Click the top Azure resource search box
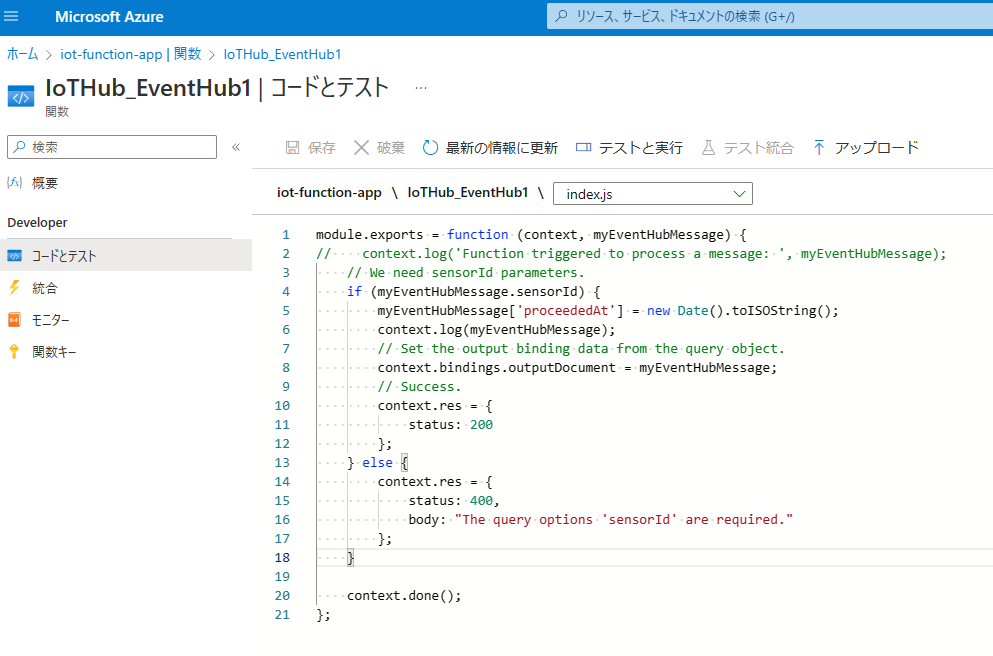Image resolution: width=993 pixels, height=656 pixels. (770, 17)
